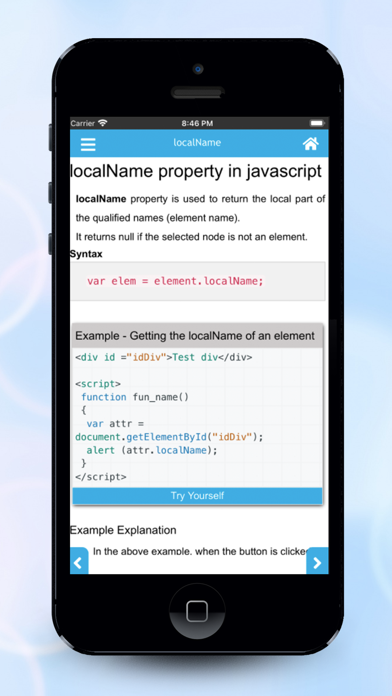392x696 pixels.
Task: Select code "var elem = element.localName;"
Action: [175, 281]
